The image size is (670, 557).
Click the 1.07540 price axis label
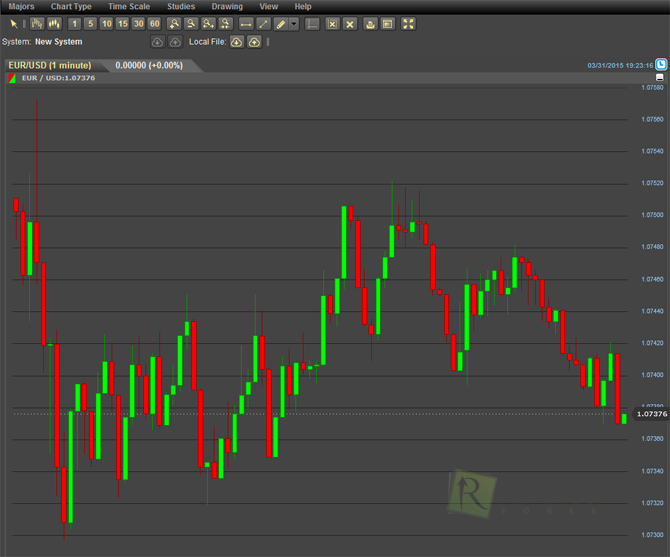pyautogui.click(x=652, y=151)
